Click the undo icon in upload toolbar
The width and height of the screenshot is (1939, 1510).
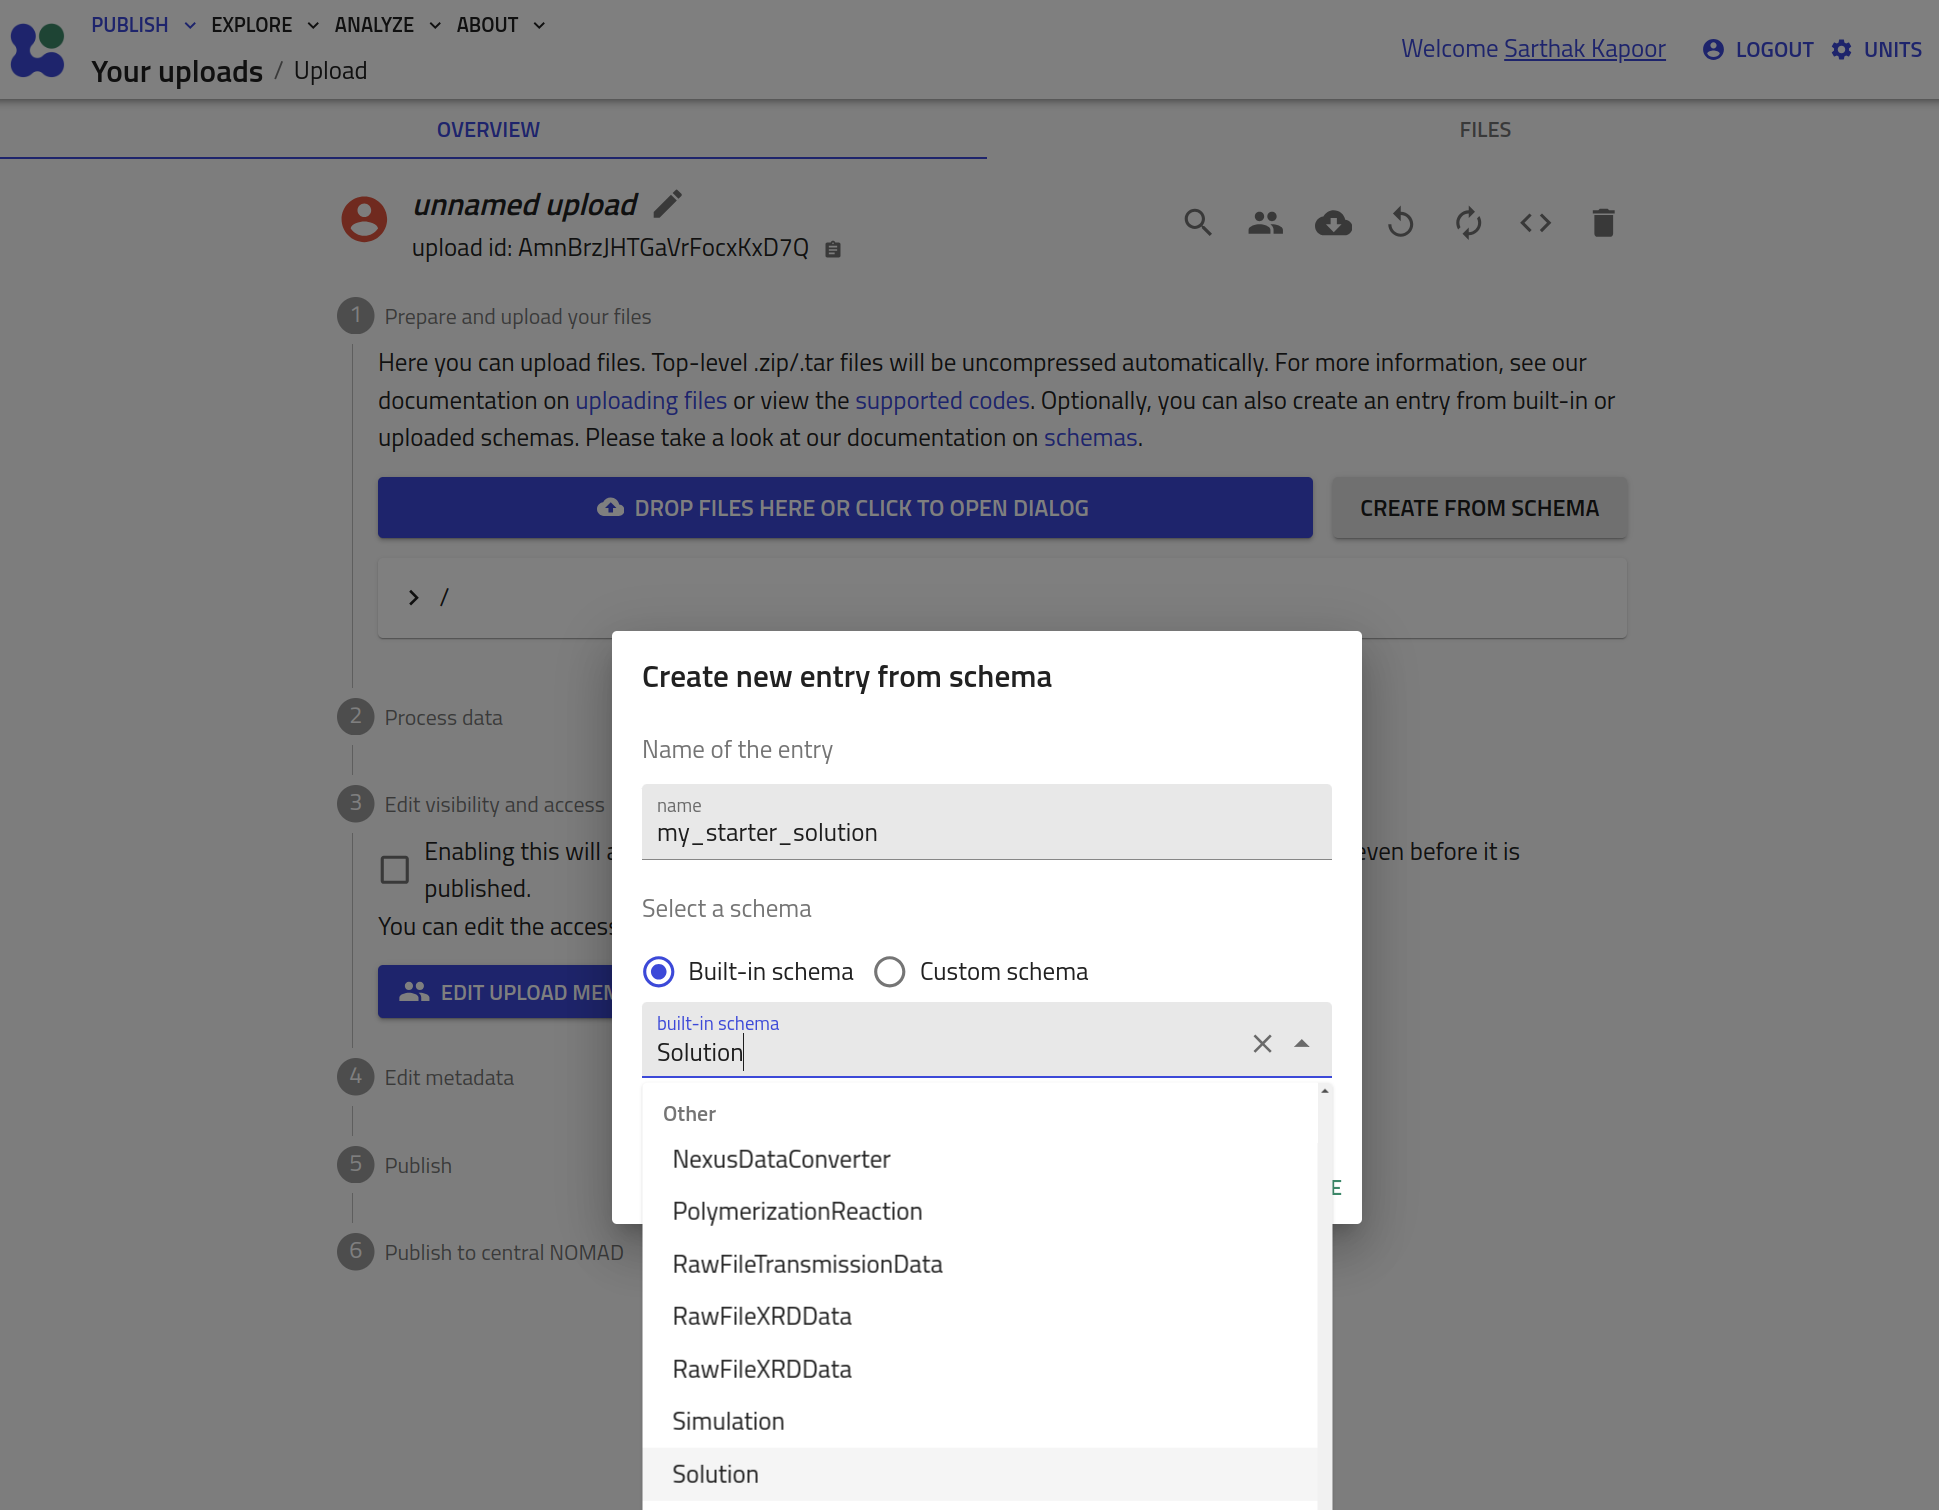point(1402,222)
